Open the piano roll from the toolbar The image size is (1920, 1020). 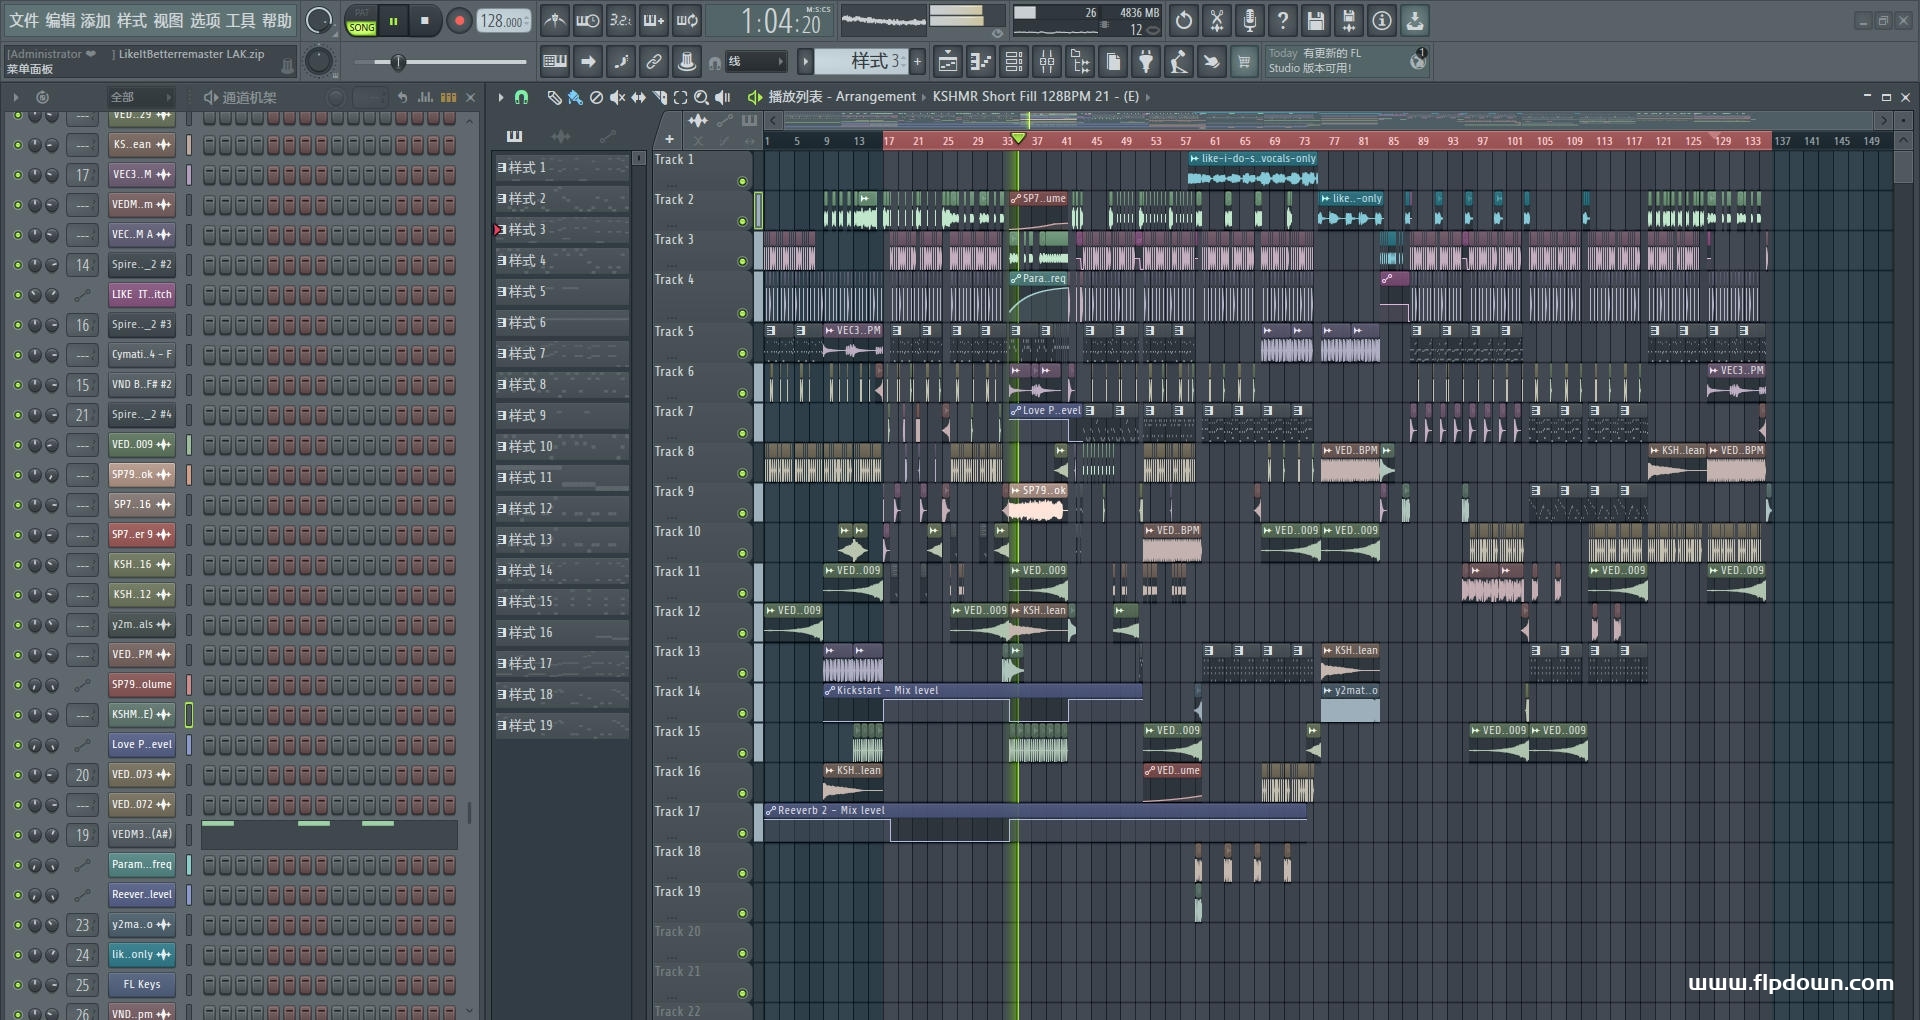[981, 62]
